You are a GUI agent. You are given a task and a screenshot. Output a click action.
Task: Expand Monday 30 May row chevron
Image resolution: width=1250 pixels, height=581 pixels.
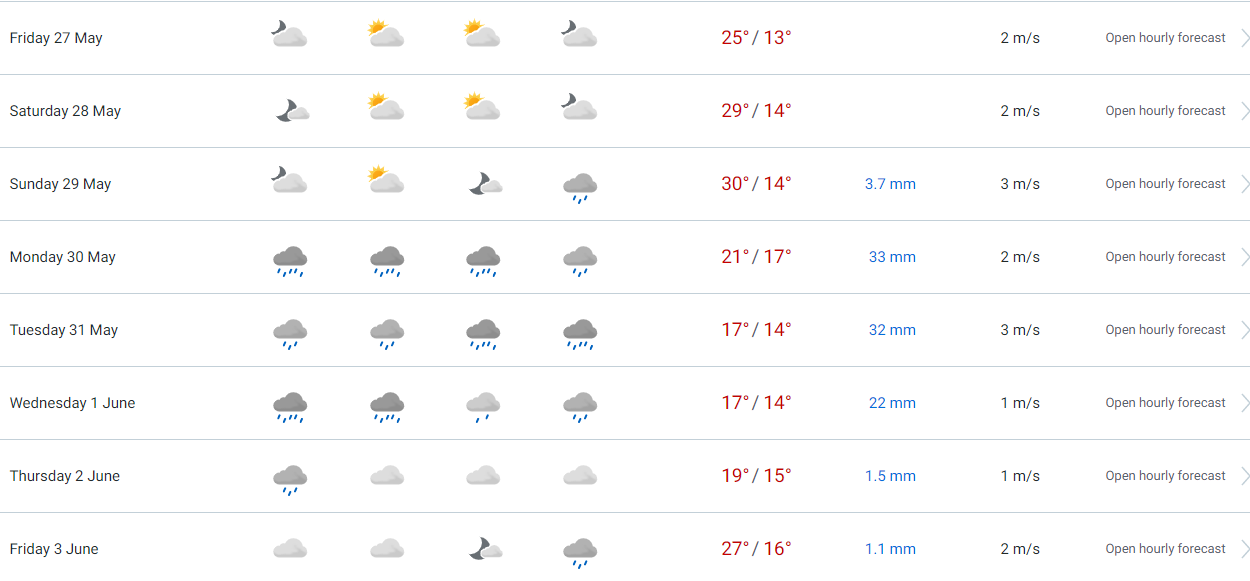(1245, 257)
